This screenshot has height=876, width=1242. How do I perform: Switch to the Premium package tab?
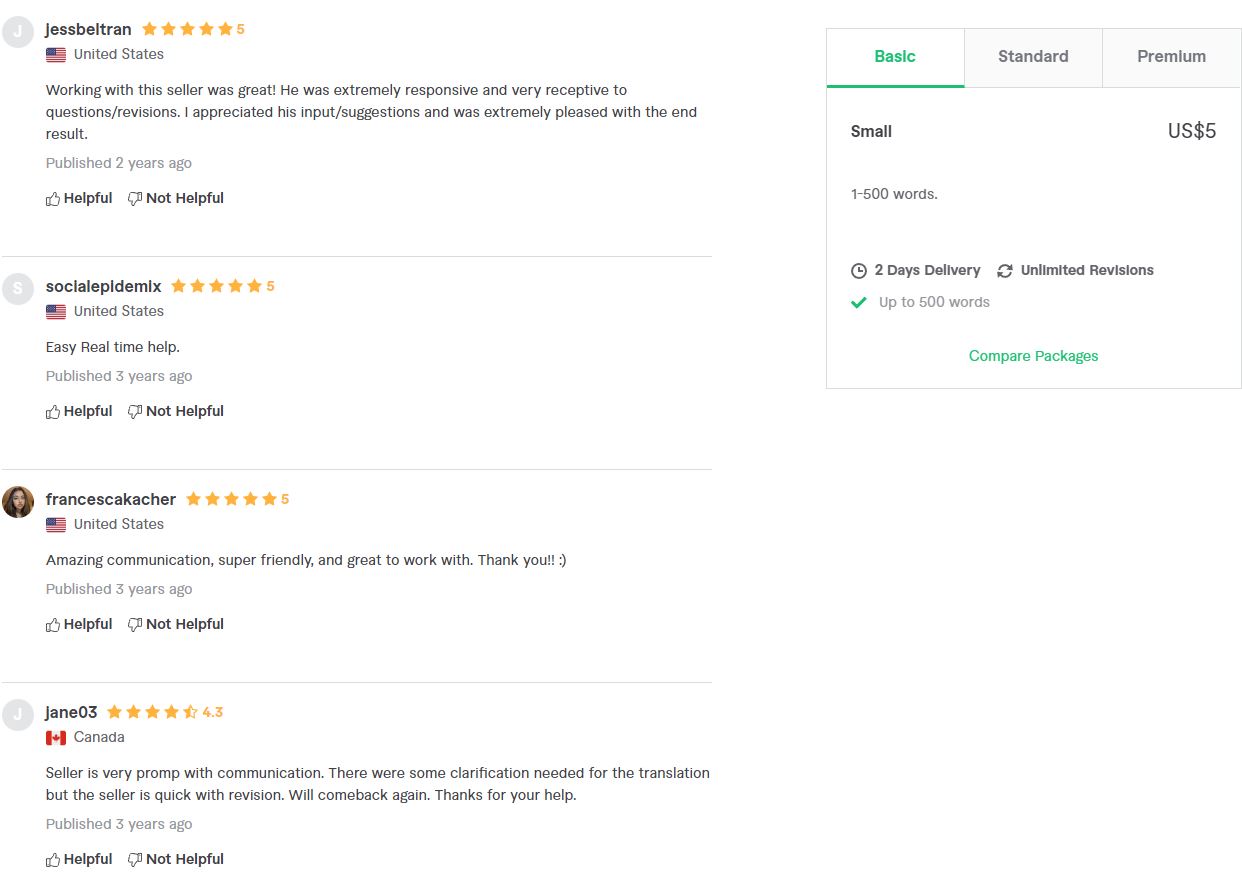(x=1171, y=57)
